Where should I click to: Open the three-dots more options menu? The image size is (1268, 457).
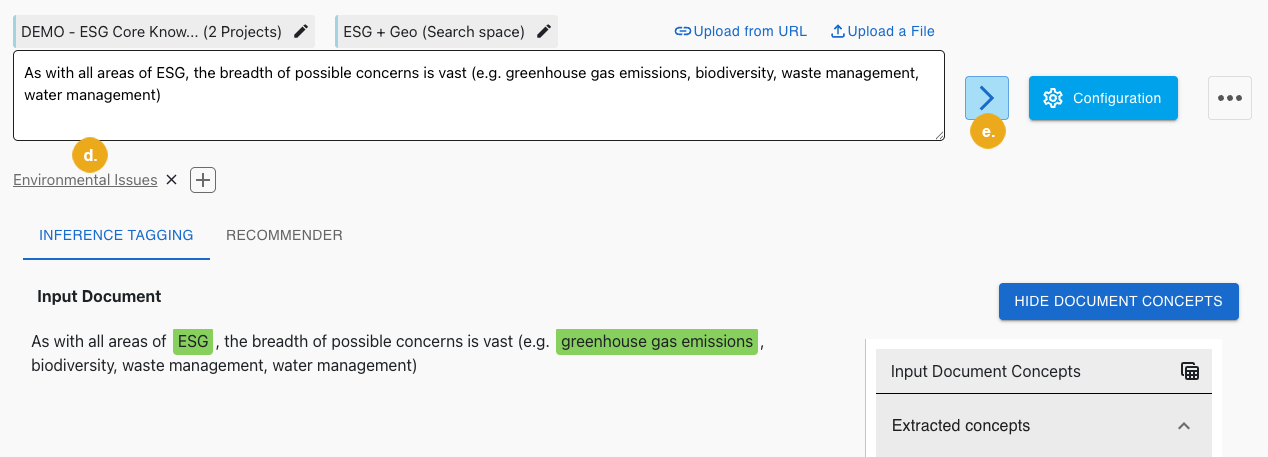click(1230, 98)
